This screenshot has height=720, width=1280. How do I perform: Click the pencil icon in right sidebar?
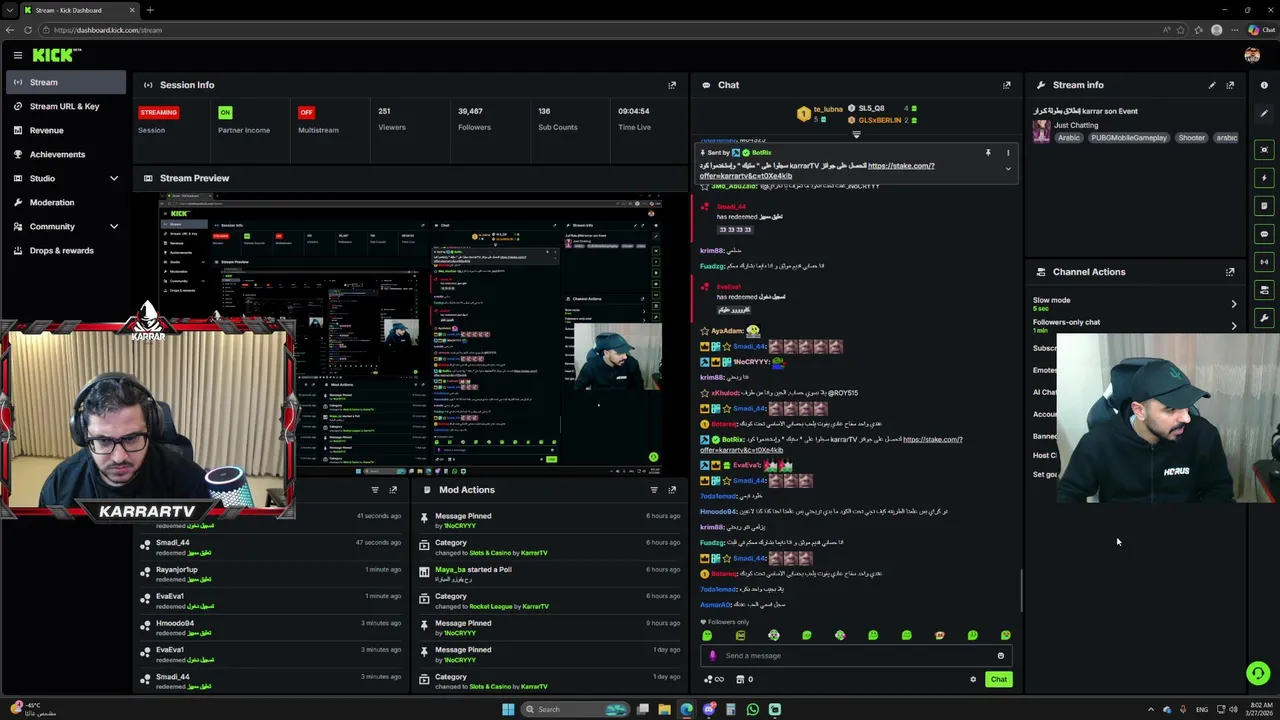(x=1264, y=113)
